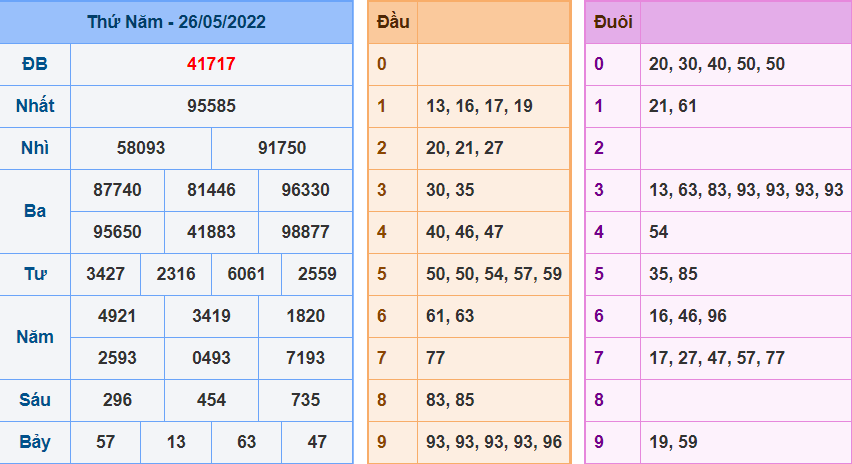Select the date header Thứ Năm - 26/05/2022
Image resolution: width=852 pixels, height=464 pixels.
click(177, 22)
